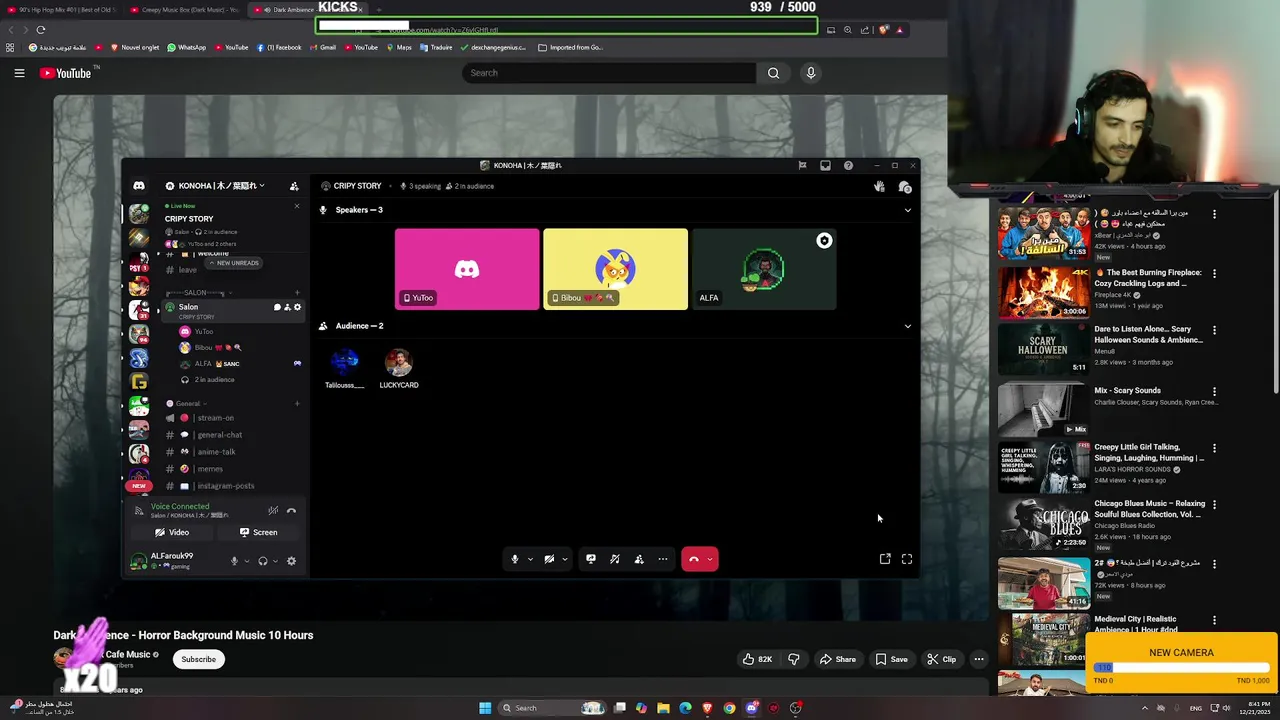Focus the YouTube search field
The height and width of the screenshot is (720, 1280).
pos(609,73)
